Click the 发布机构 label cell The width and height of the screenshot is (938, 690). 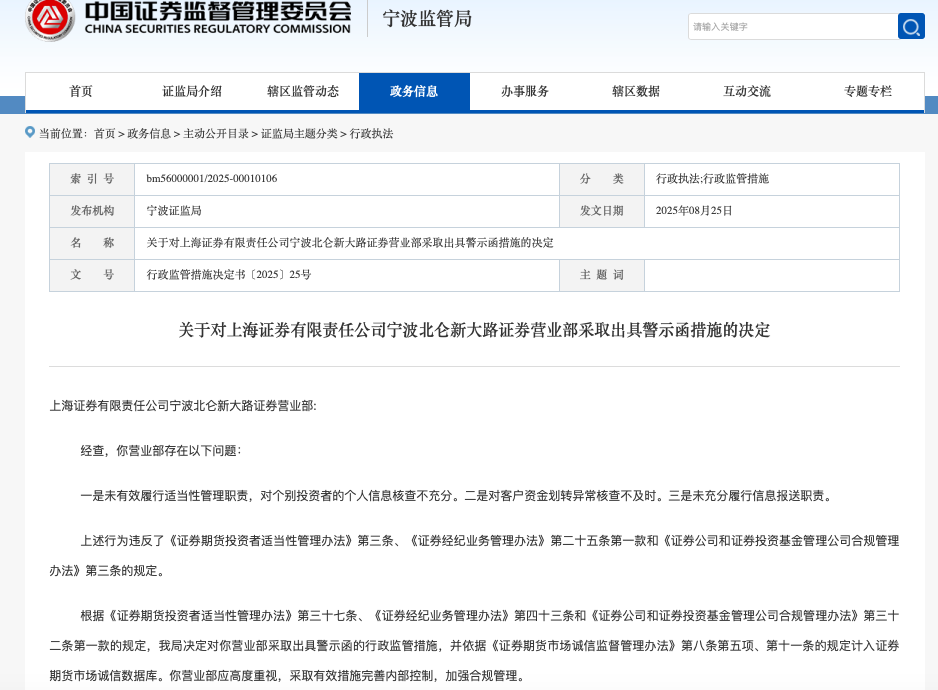(x=92, y=211)
